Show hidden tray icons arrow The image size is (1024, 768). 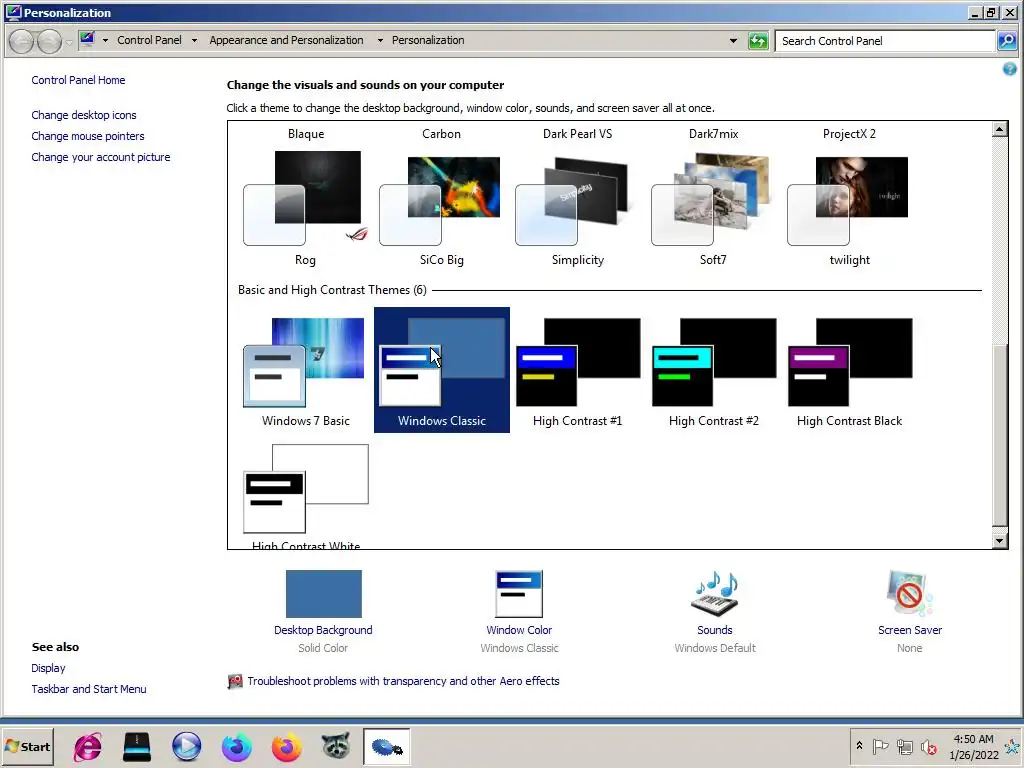pos(859,746)
